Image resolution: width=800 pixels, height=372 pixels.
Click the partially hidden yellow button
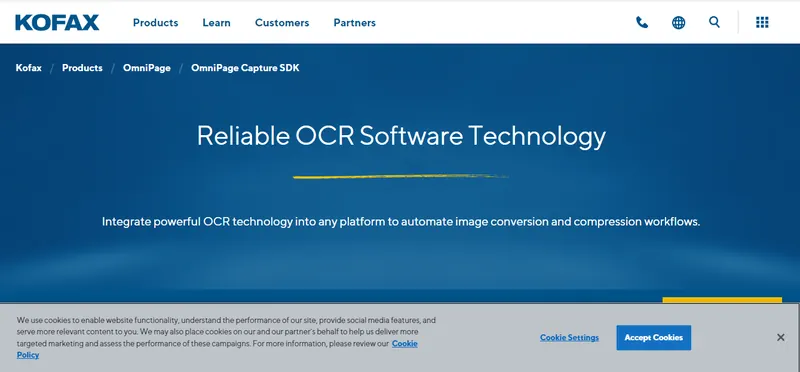(x=722, y=300)
